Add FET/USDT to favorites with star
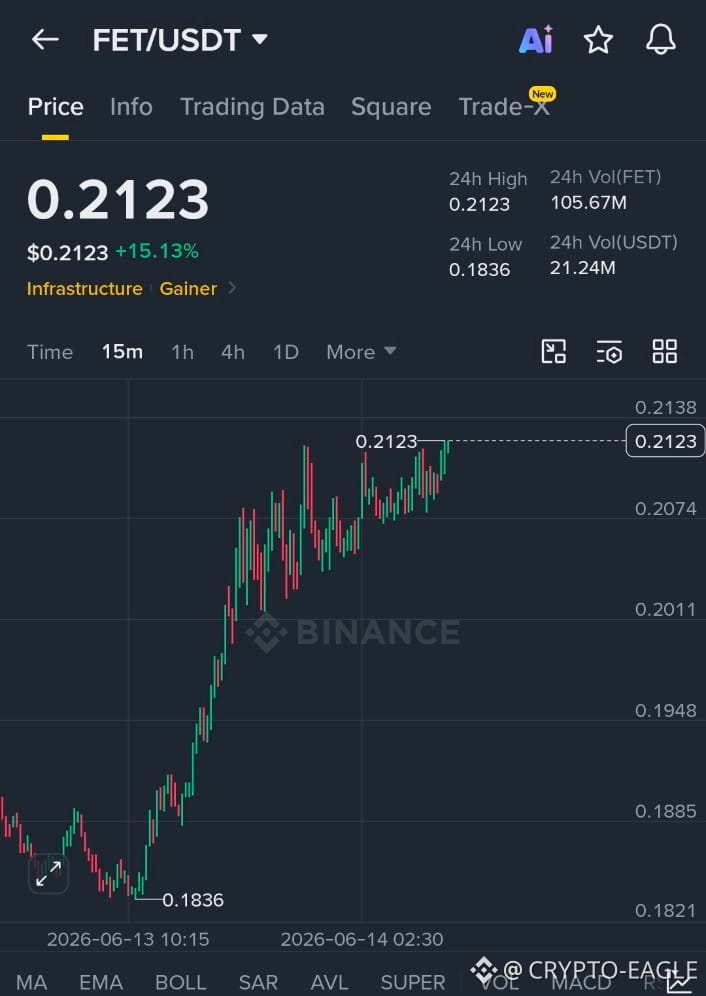Viewport: 706px width, 996px height. click(598, 40)
